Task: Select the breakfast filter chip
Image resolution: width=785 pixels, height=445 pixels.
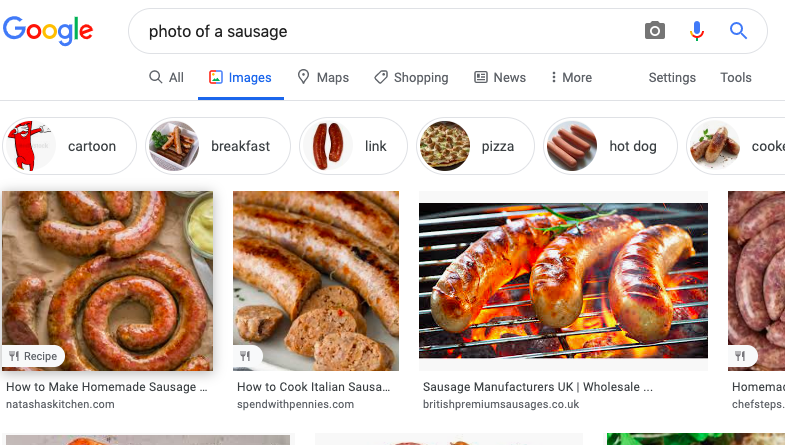Action: click(218, 146)
